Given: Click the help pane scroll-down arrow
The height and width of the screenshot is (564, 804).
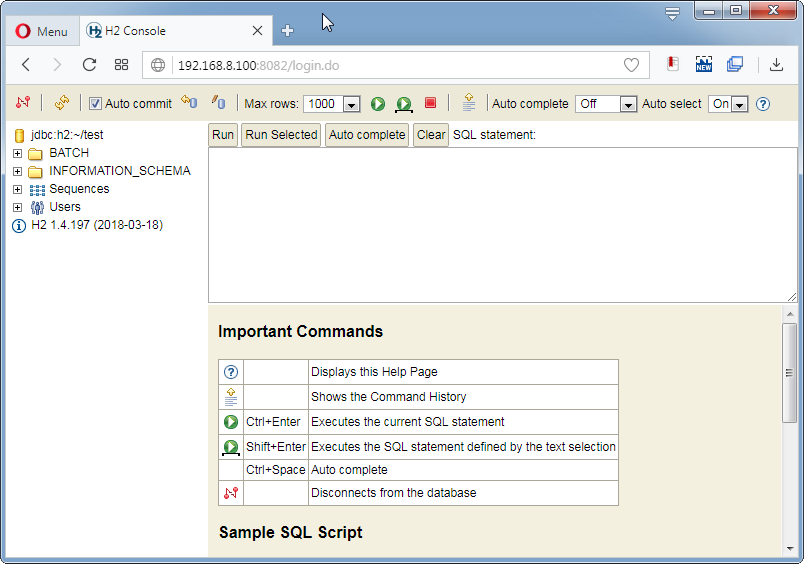Looking at the screenshot, I should pyautogui.click(x=790, y=549).
